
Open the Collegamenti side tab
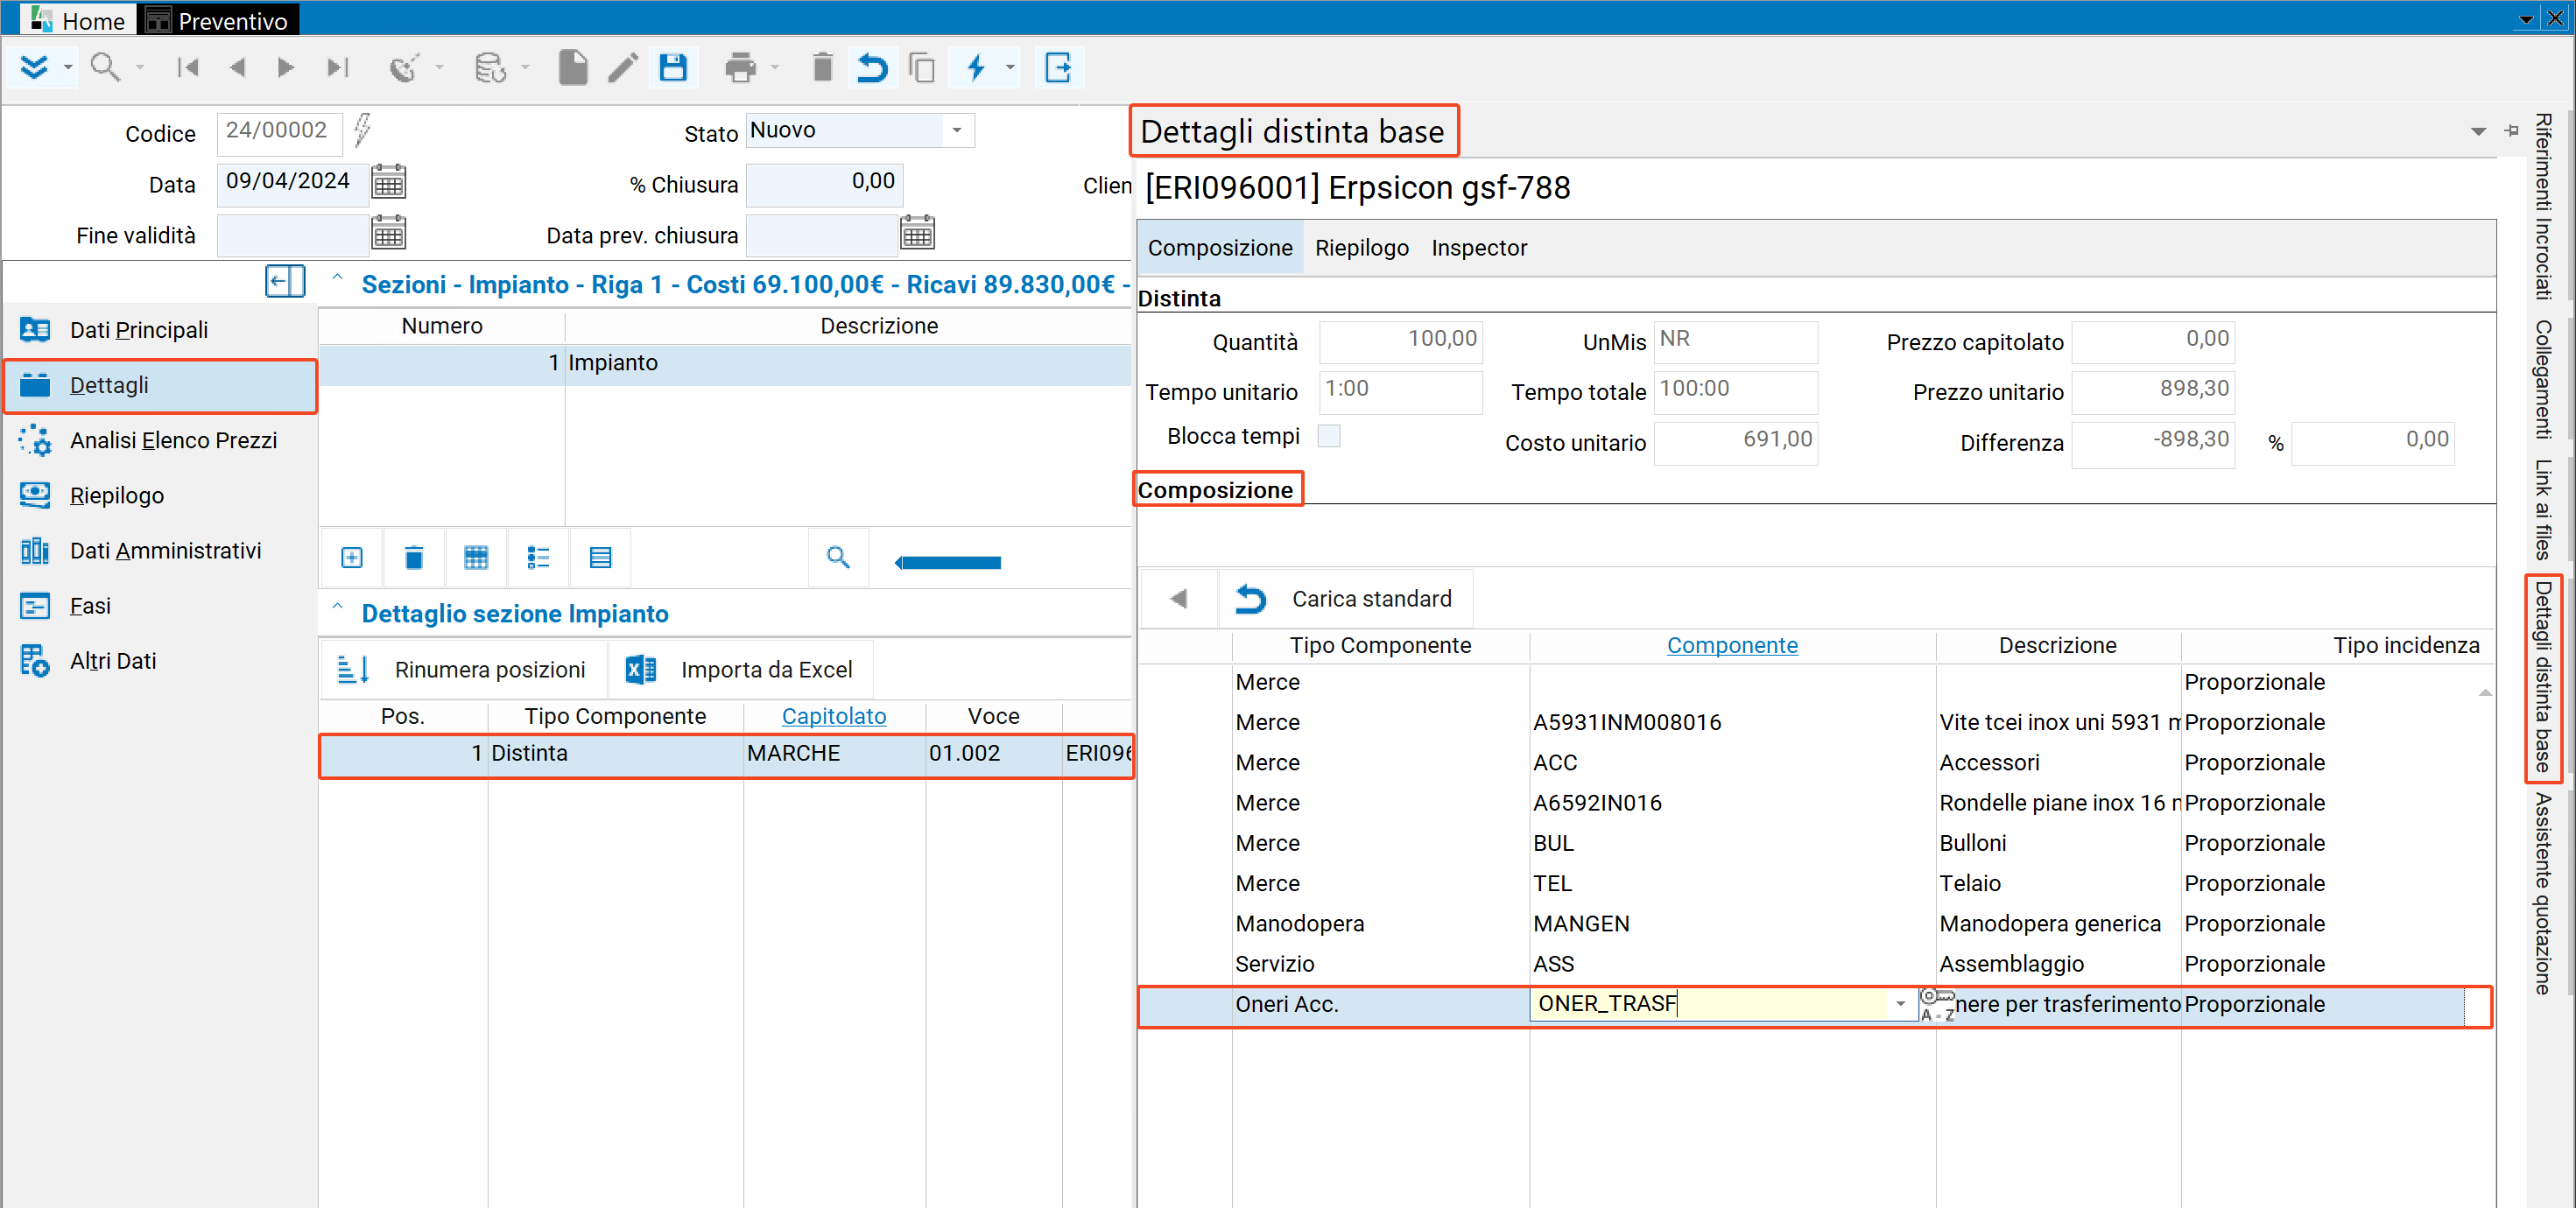[2542, 380]
